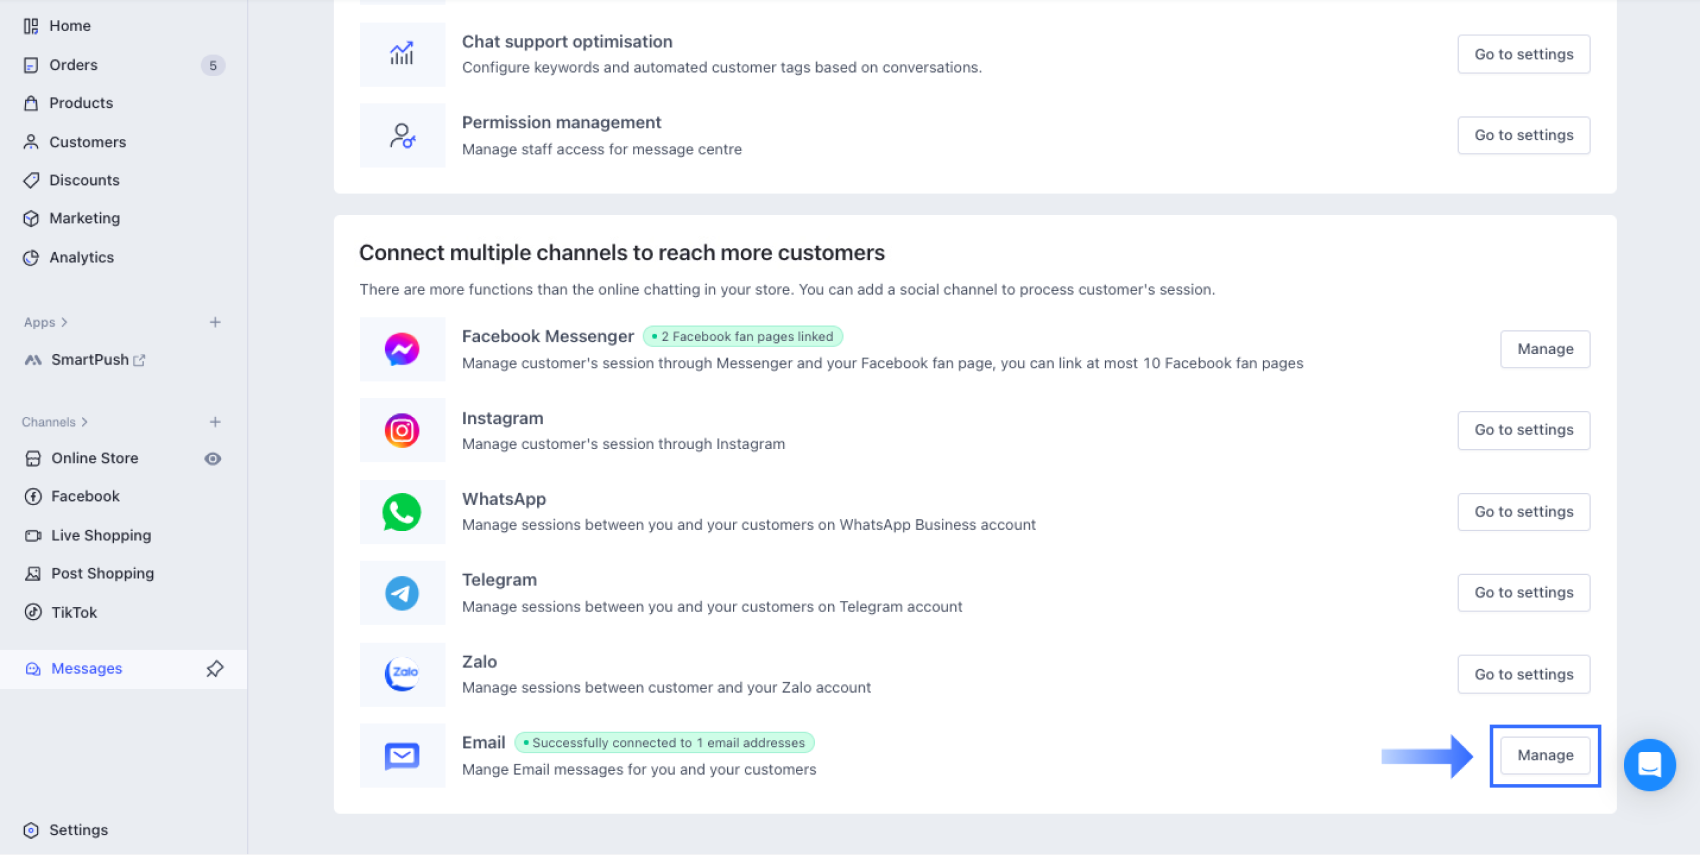Click Manage for Facebook Messenger
This screenshot has width=1700, height=855.
[x=1545, y=349]
